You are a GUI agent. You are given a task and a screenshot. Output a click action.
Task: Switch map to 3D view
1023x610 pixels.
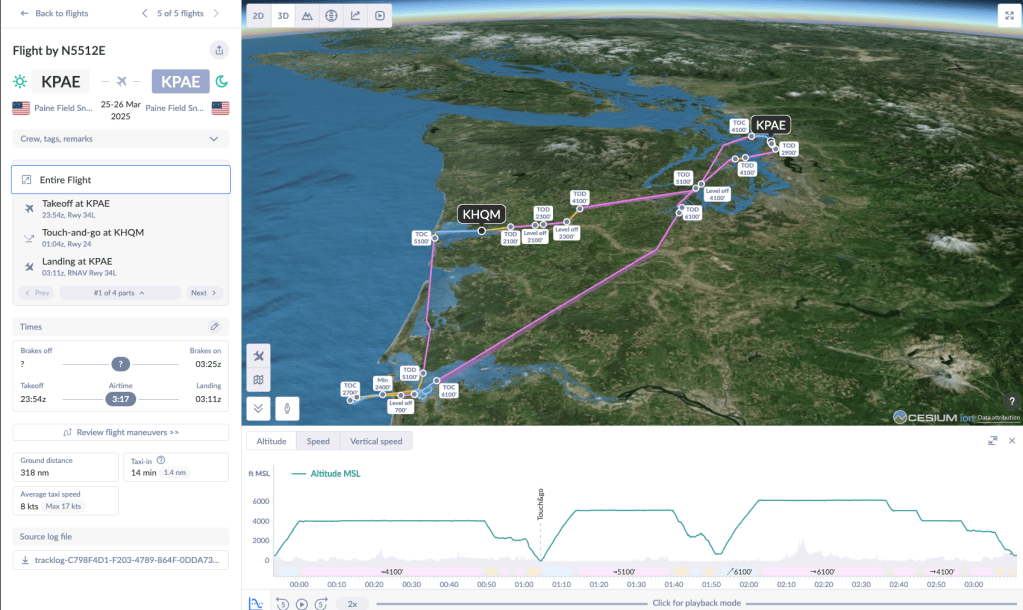coord(283,16)
